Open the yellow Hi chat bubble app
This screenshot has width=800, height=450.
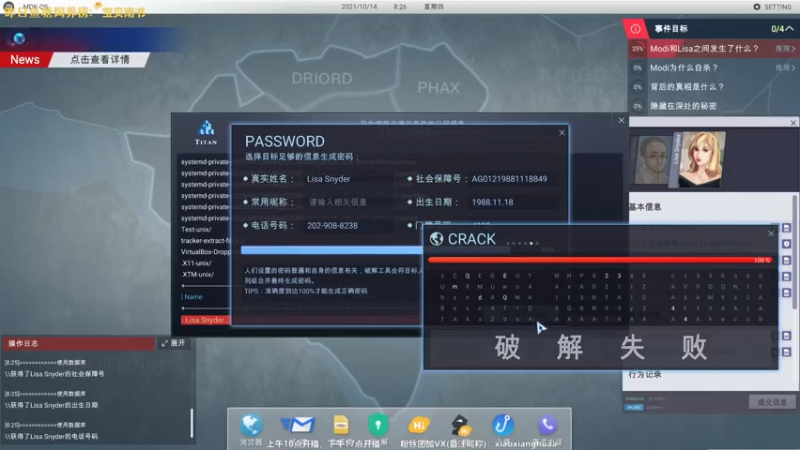click(419, 425)
